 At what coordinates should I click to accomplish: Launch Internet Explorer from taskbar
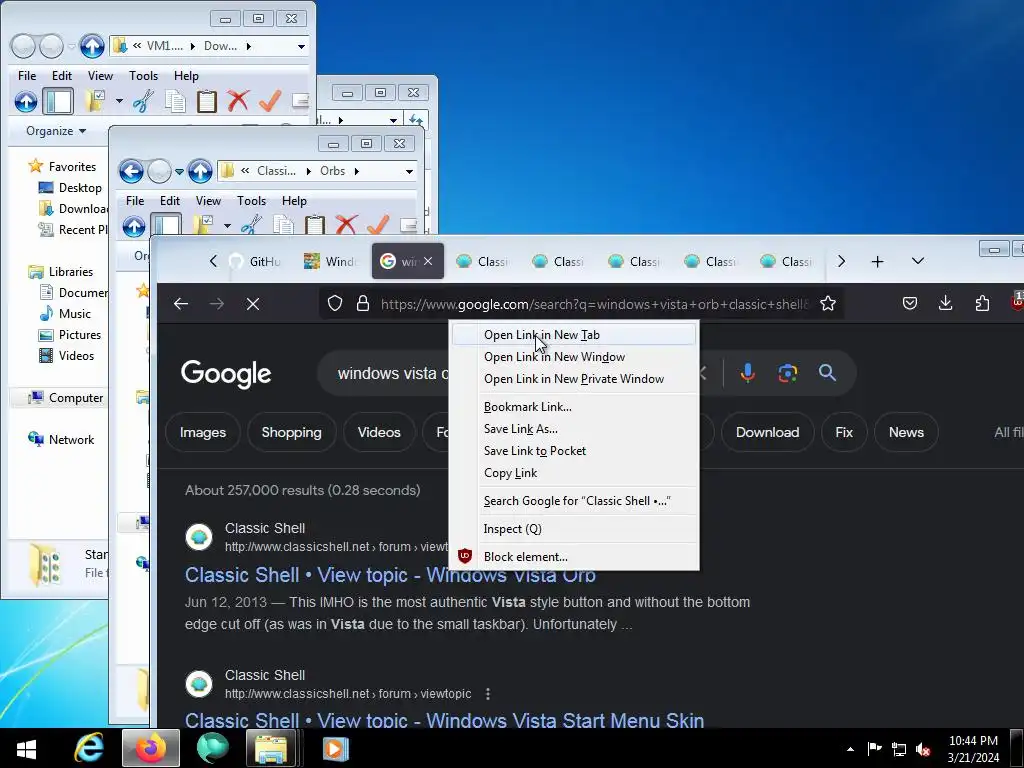(89, 748)
